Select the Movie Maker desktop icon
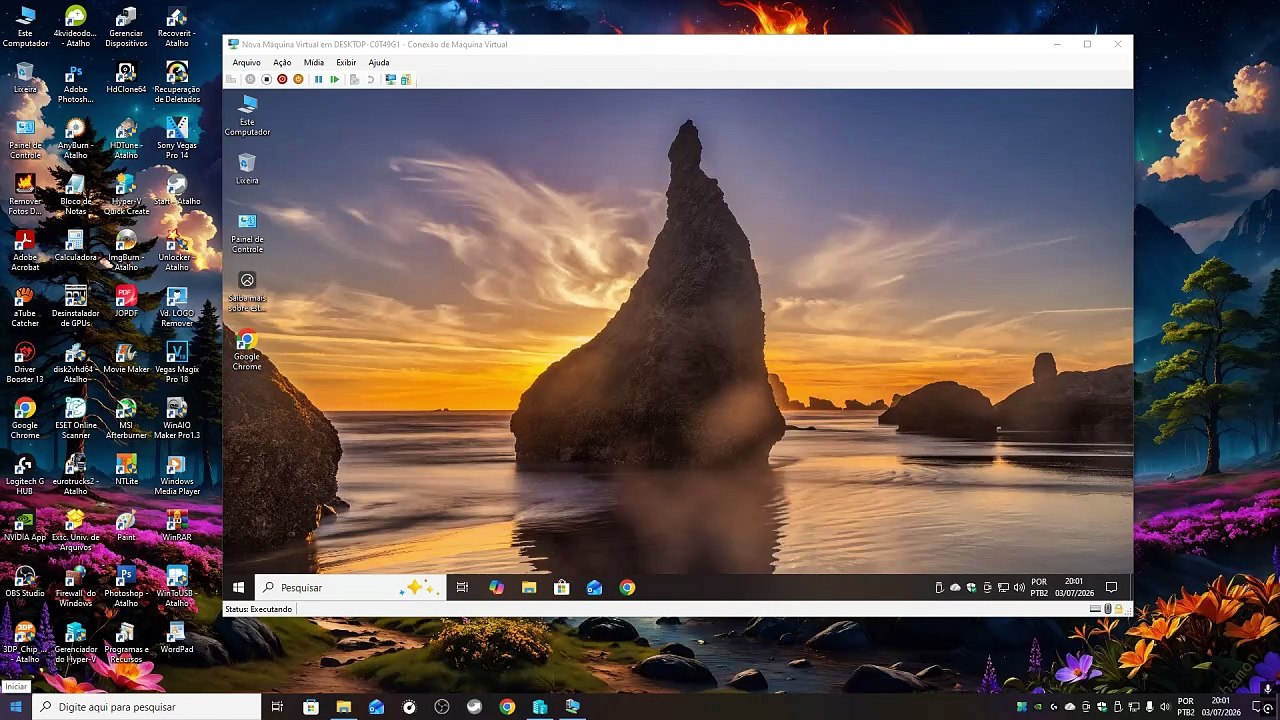 coord(126,357)
